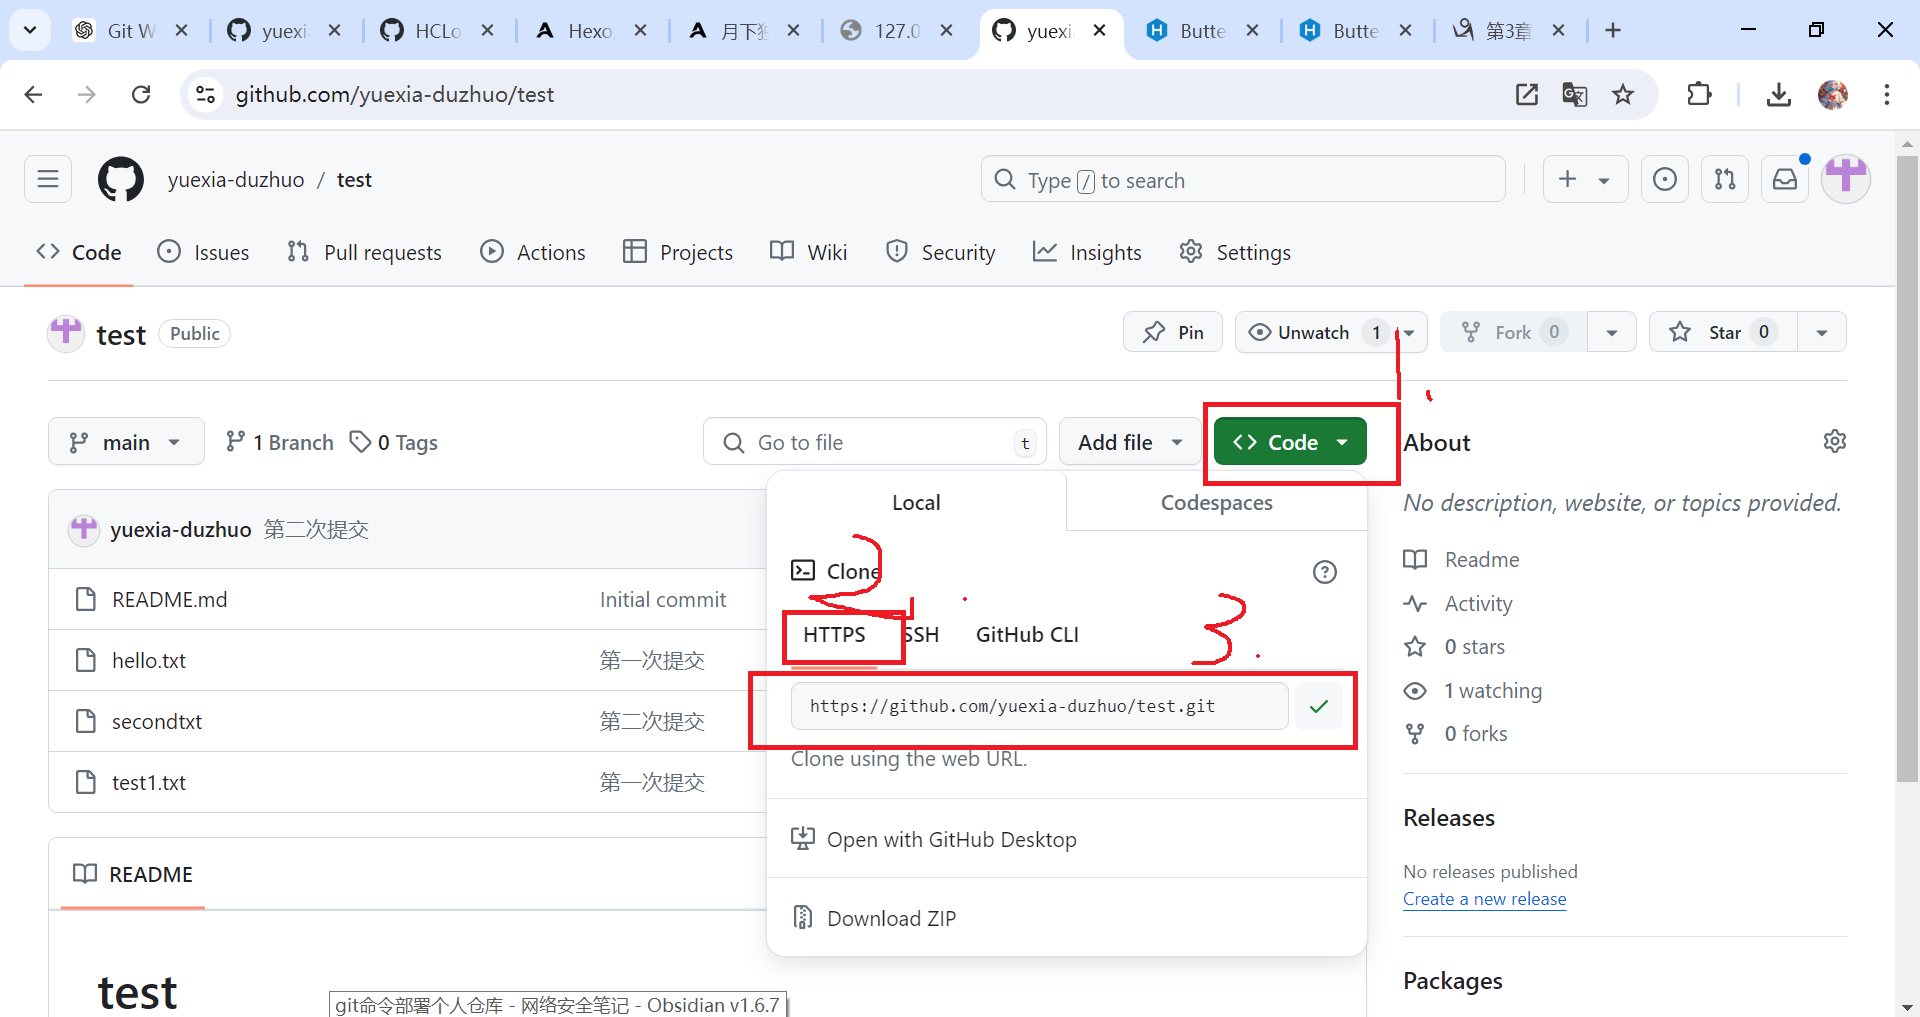The height and width of the screenshot is (1017, 1920).
Task: Click the test repository avatar icon
Action: tap(66, 333)
